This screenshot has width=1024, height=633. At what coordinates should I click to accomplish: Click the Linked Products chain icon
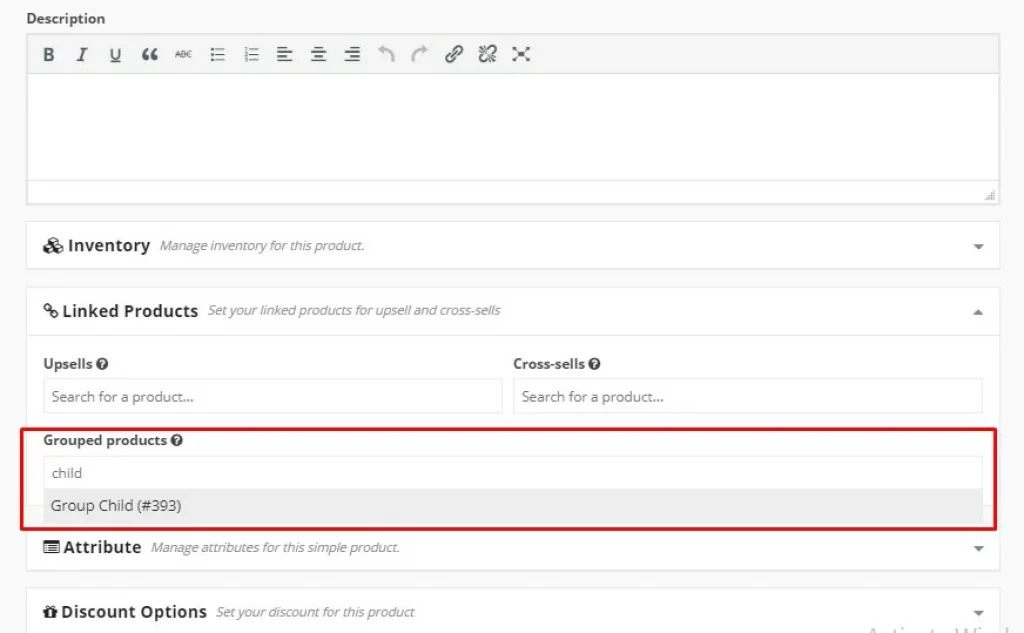point(50,310)
